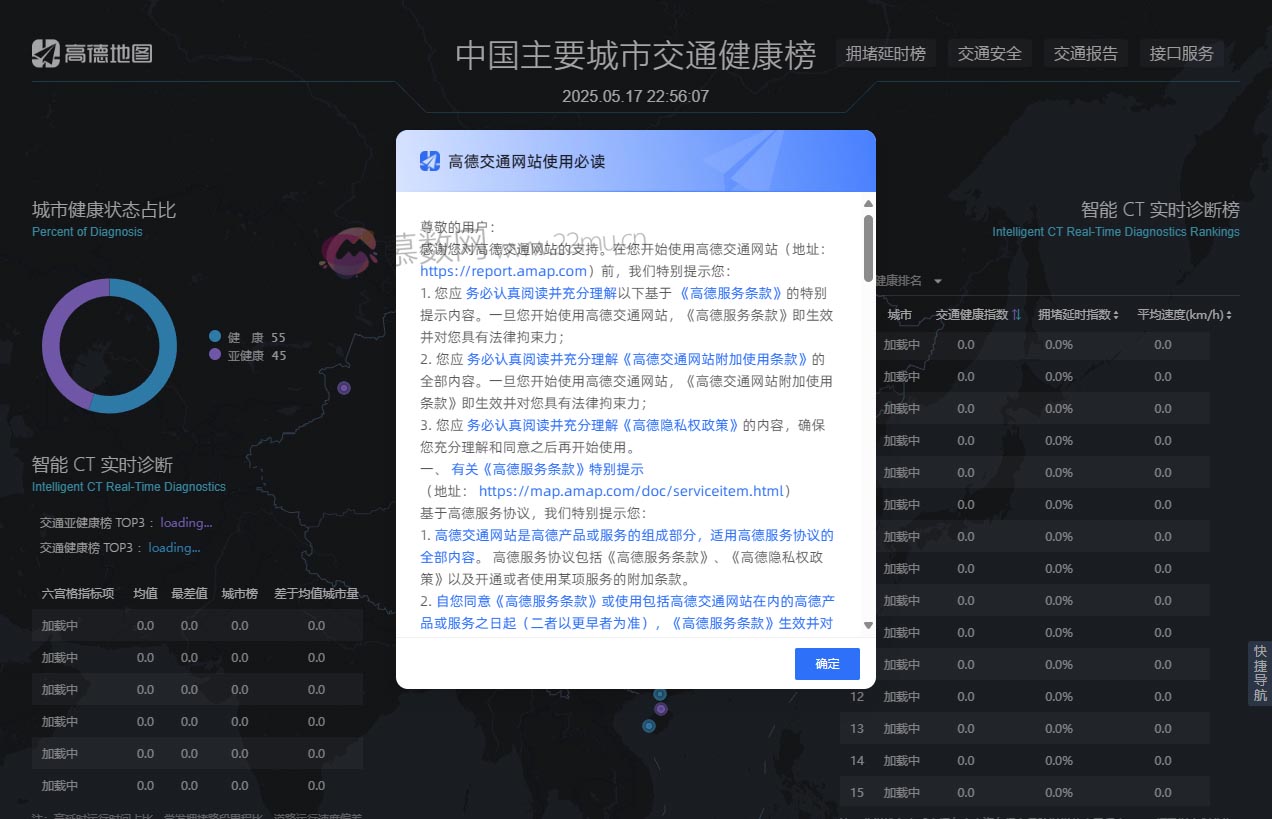This screenshot has height=819, width=1272.
Task: Click the 亚健康 segment of the donut chart
Action: click(52, 343)
